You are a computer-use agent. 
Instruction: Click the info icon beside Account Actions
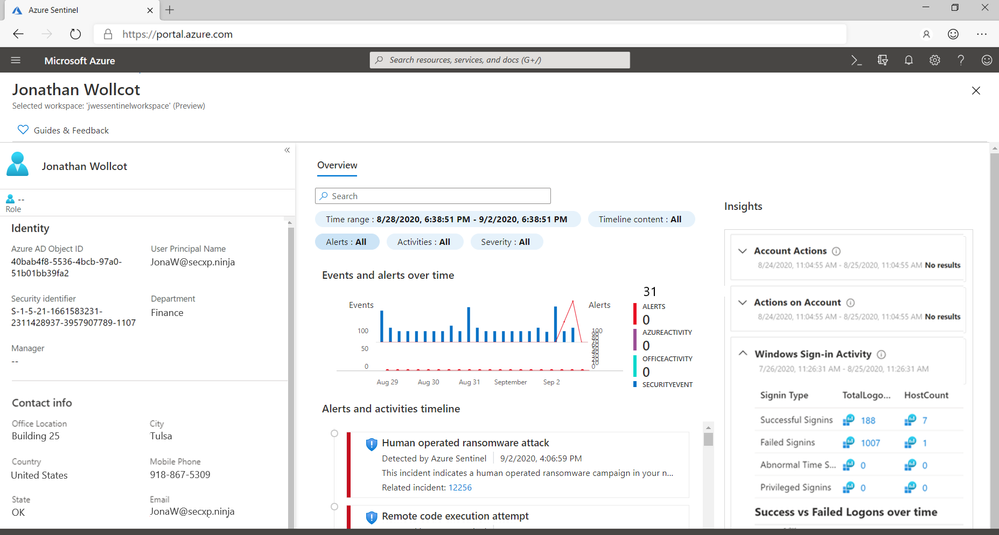pos(837,251)
